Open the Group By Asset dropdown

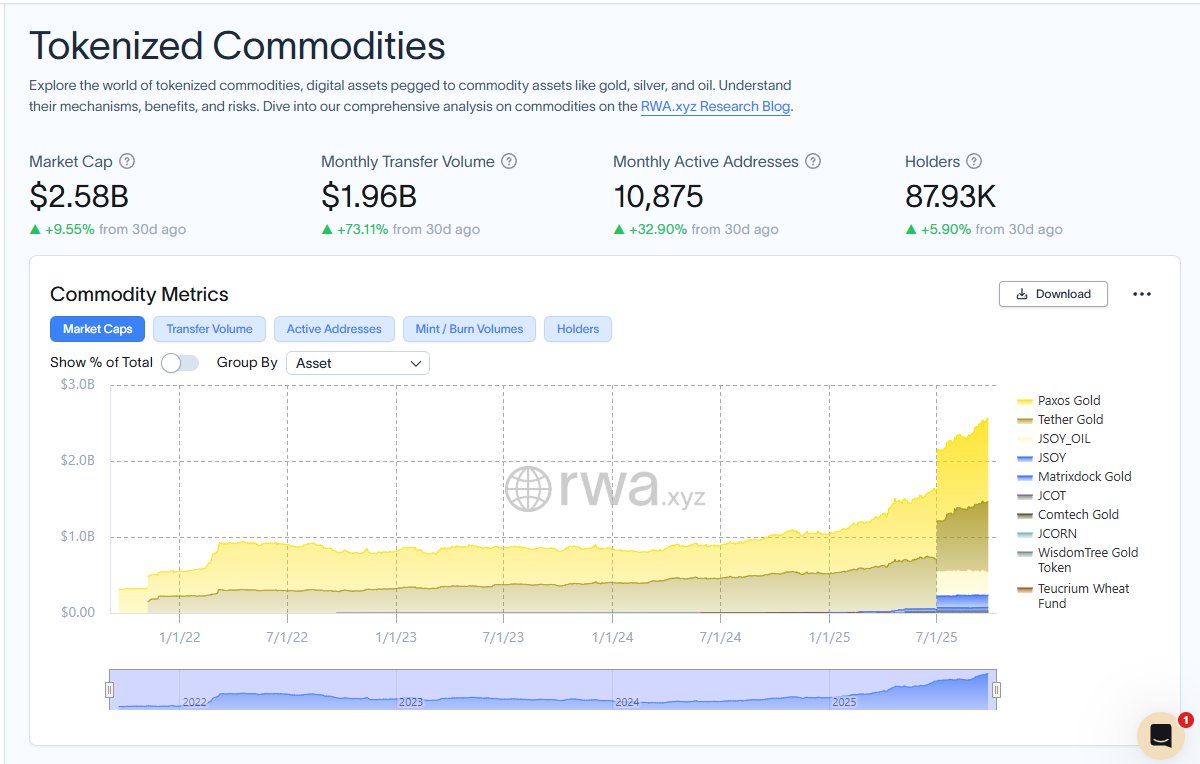click(x=358, y=363)
